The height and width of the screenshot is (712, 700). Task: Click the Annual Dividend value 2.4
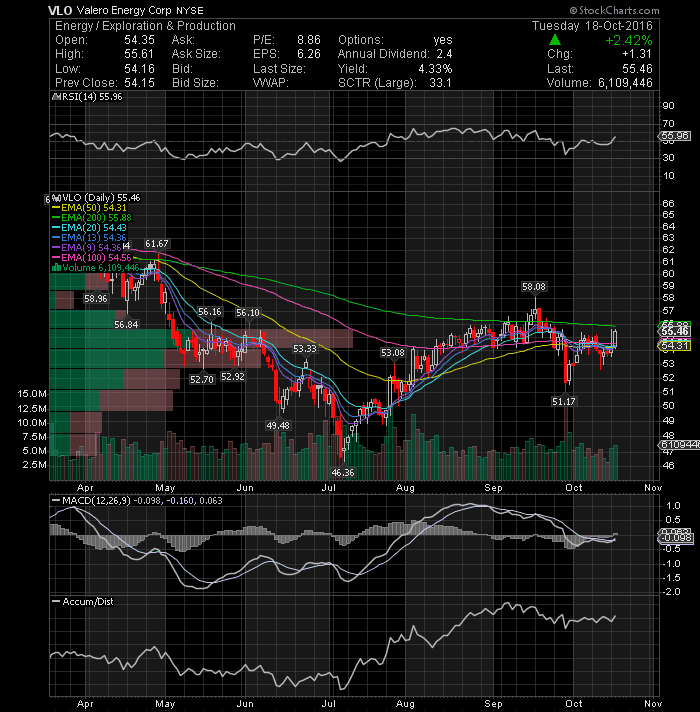(444, 54)
